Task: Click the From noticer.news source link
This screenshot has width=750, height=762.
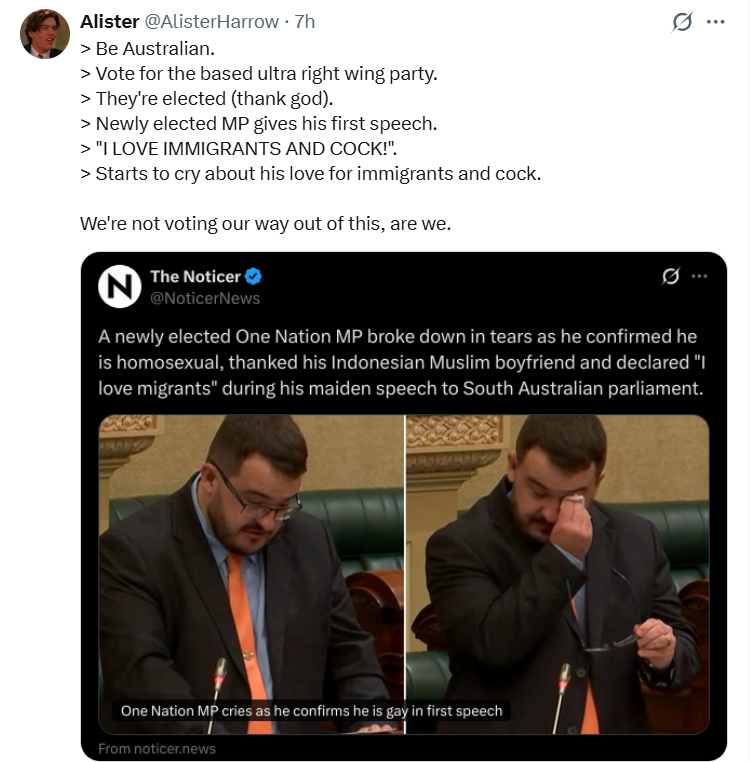Action: [x=157, y=749]
